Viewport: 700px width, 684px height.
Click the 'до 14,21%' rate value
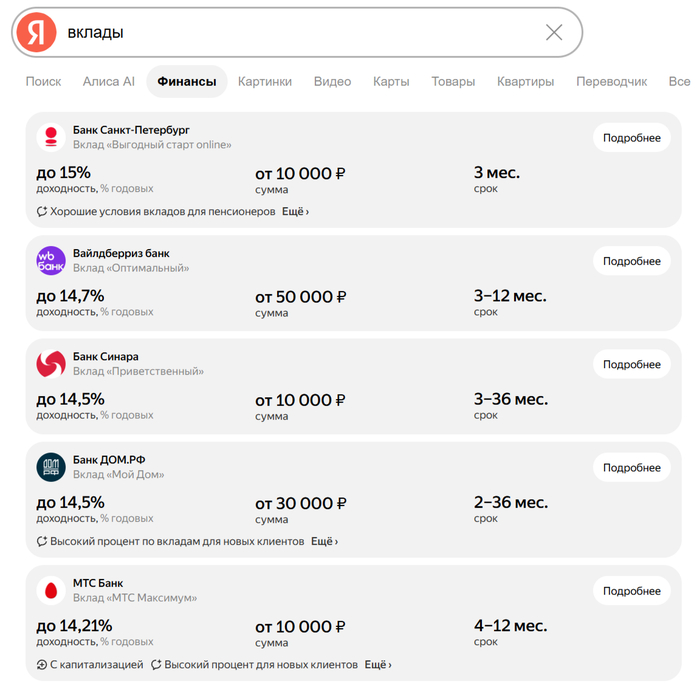(74, 626)
